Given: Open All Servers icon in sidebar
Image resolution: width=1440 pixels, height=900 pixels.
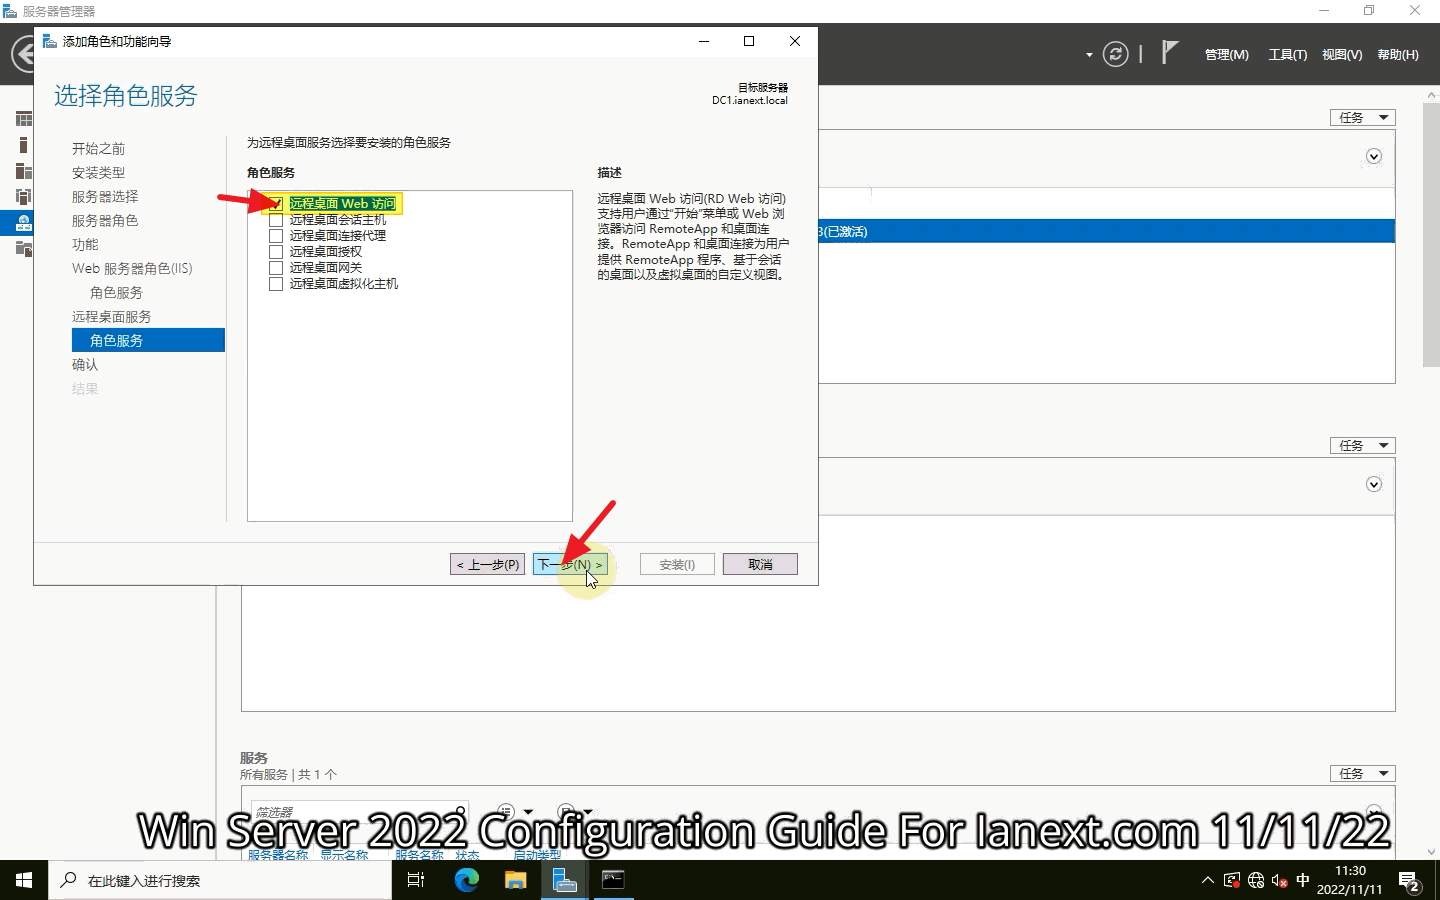Looking at the screenshot, I should point(24,171).
